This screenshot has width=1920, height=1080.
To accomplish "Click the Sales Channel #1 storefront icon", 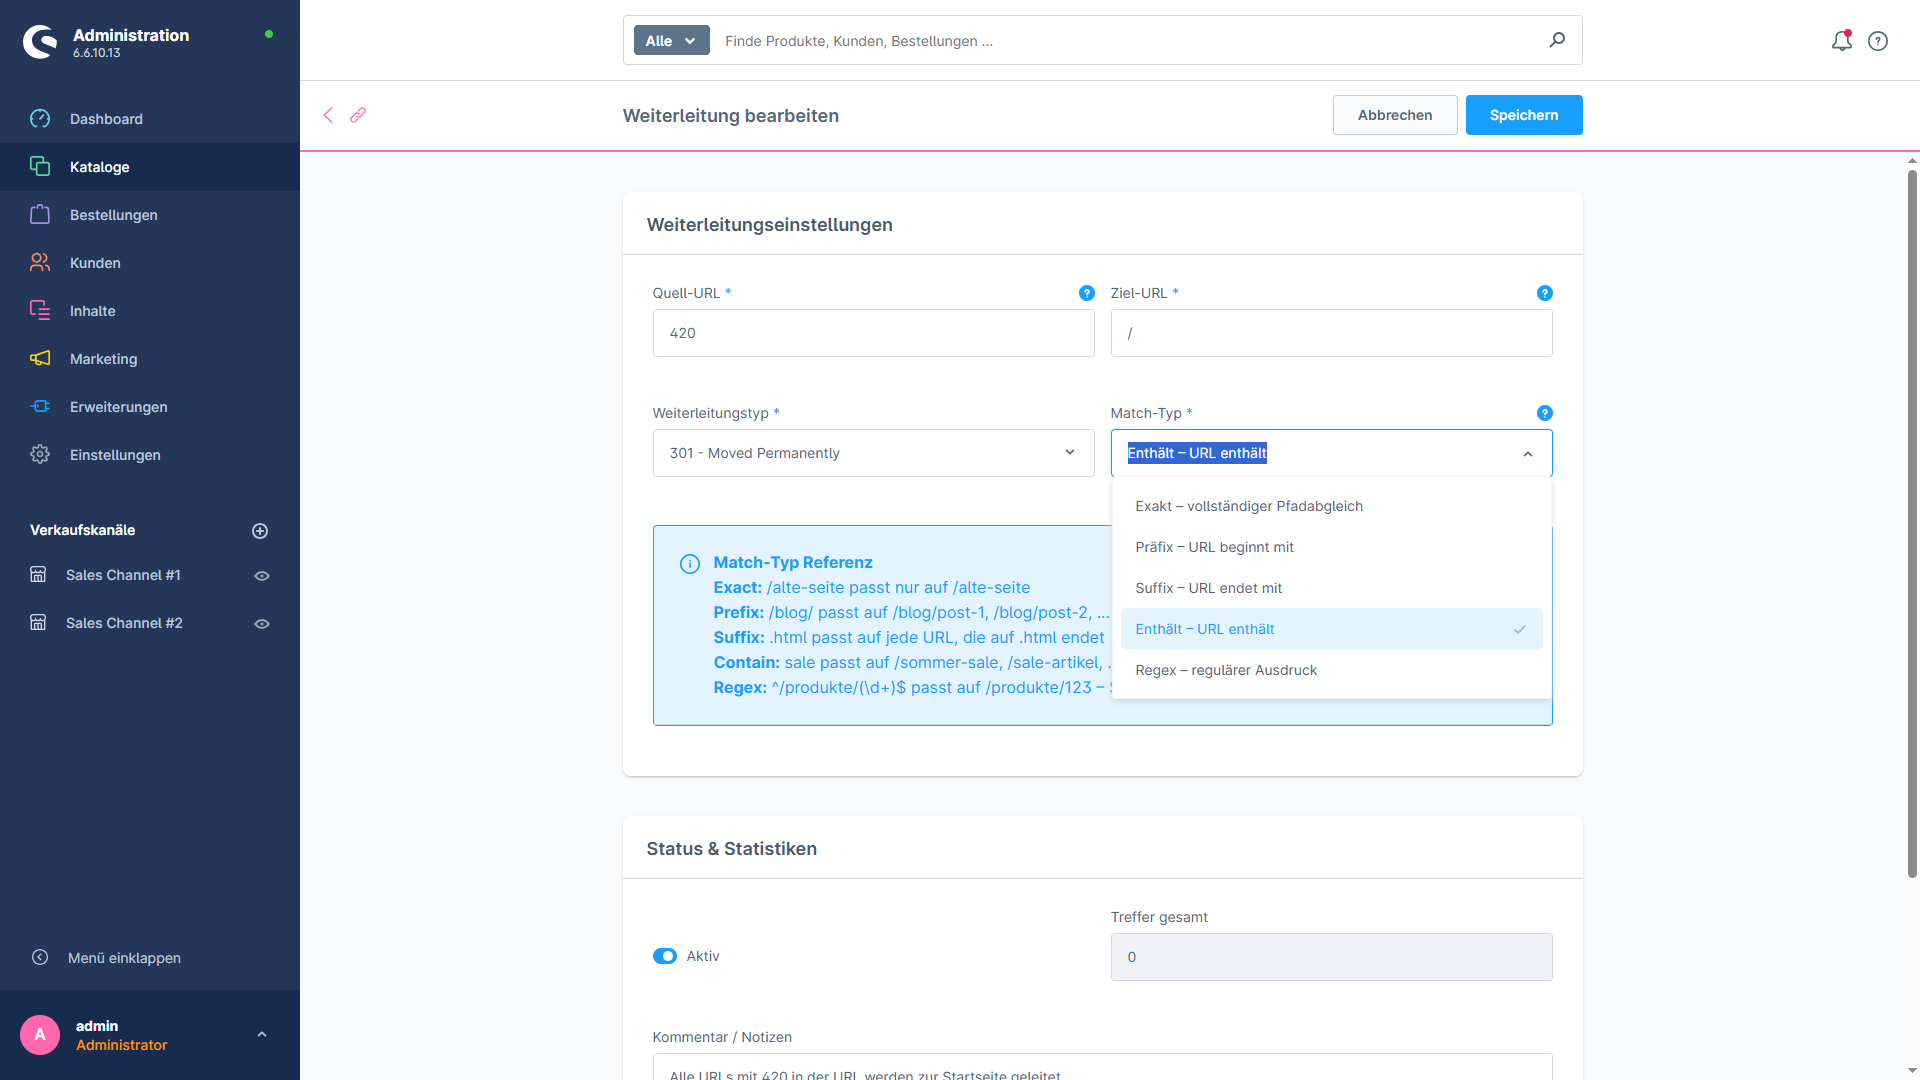I will [x=38, y=575].
